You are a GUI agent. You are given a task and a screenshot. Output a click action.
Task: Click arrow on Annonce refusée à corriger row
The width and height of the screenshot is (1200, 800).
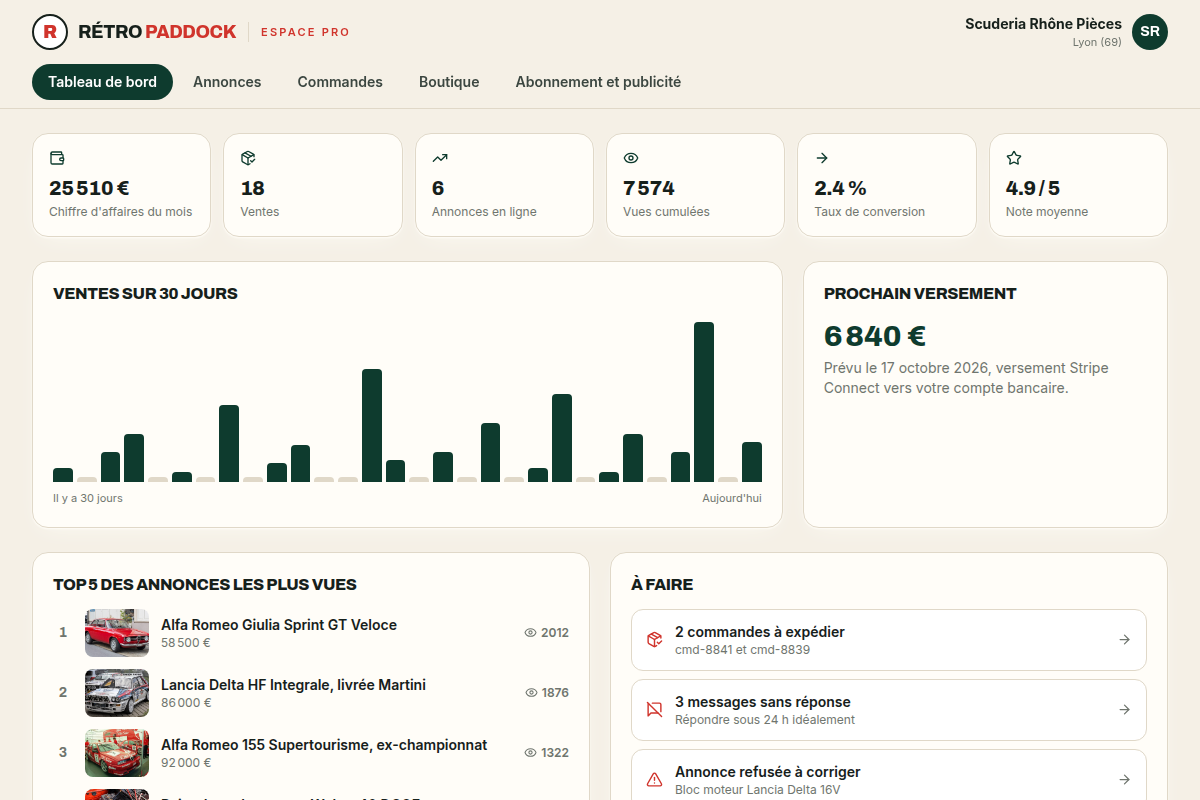click(1124, 780)
